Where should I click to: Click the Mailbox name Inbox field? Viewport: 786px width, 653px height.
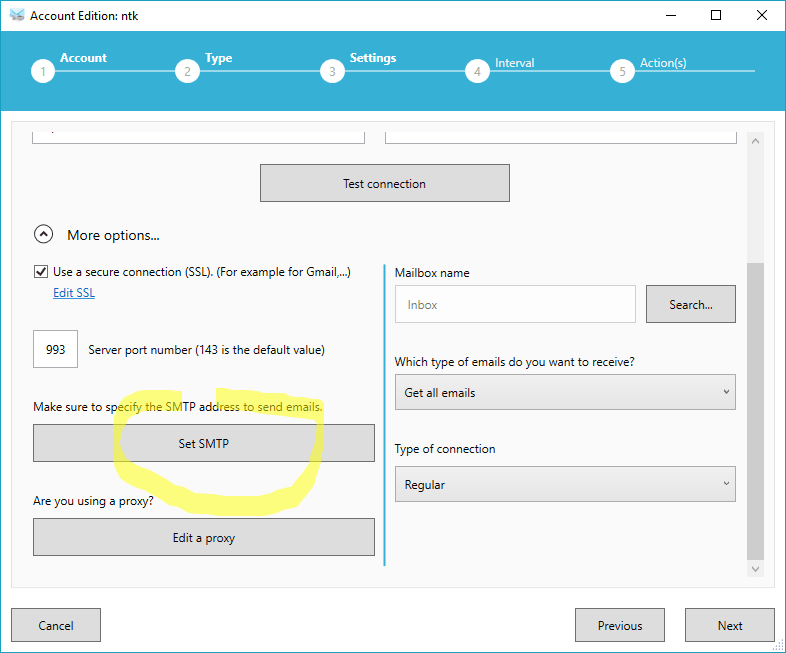coord(515,304)
